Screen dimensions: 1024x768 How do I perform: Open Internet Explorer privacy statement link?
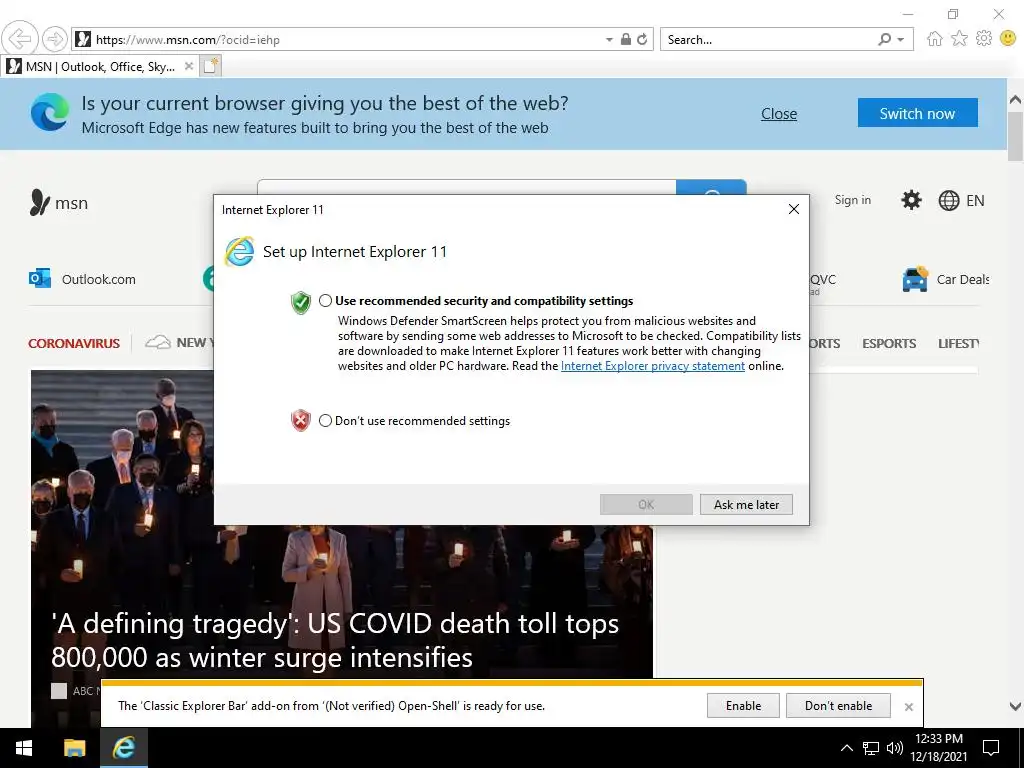652,366
